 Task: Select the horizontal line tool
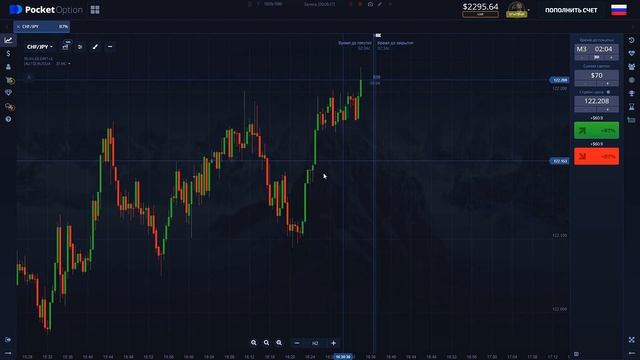click(110, 47)
